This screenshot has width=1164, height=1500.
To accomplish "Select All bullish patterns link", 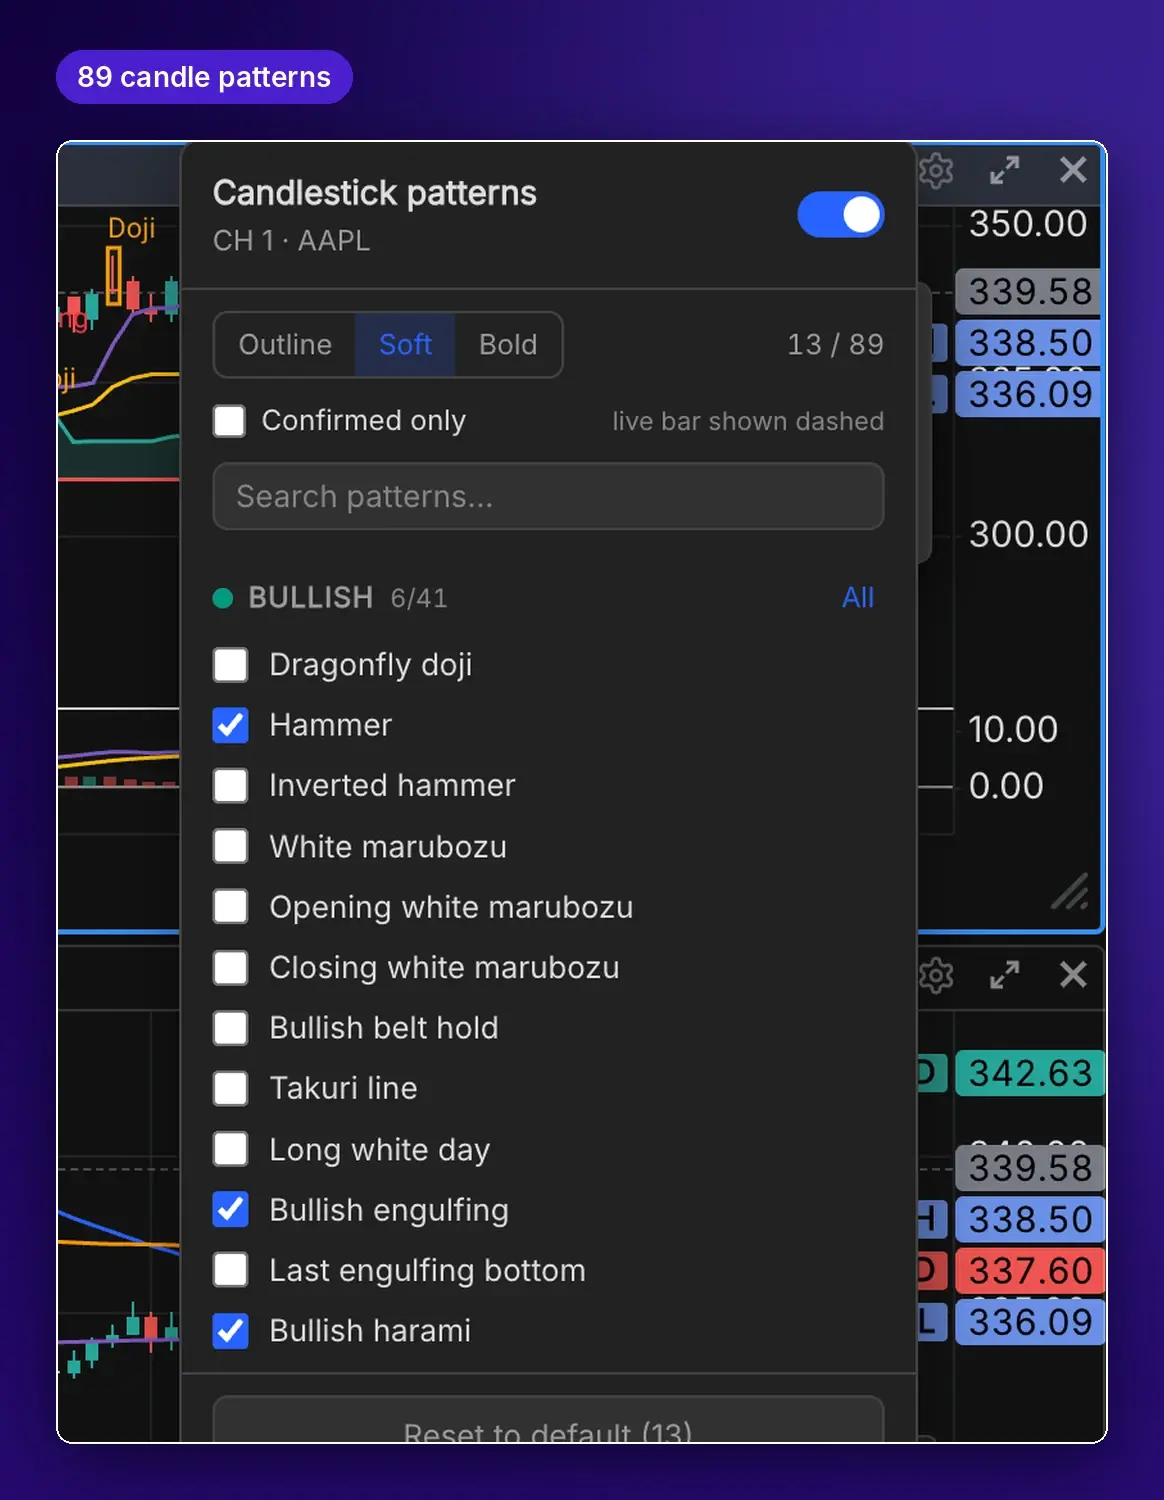I will (858, 598).
